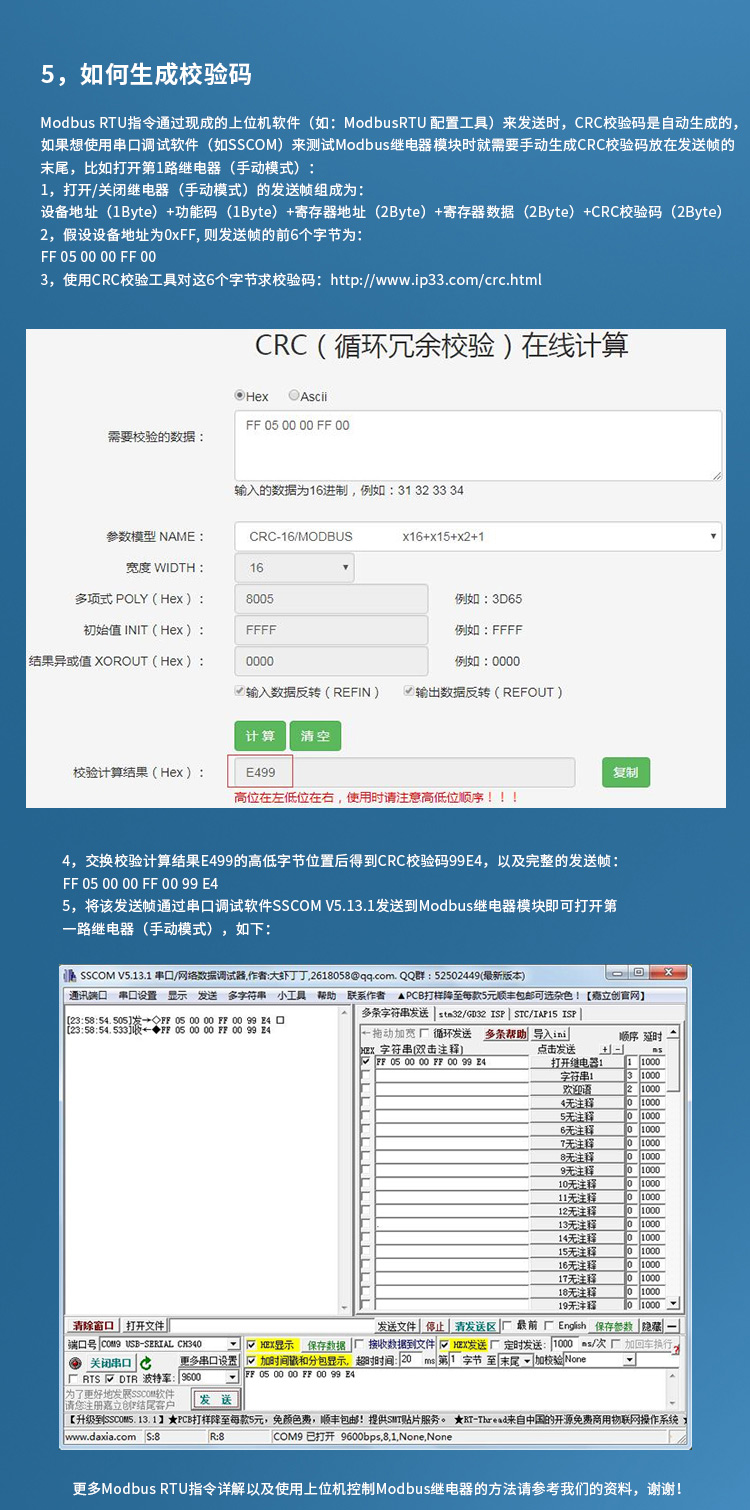The width and height of the screenshot is (750, 1510).
Task: Click the 需要校验的数据 input text area
Action: 478,445
